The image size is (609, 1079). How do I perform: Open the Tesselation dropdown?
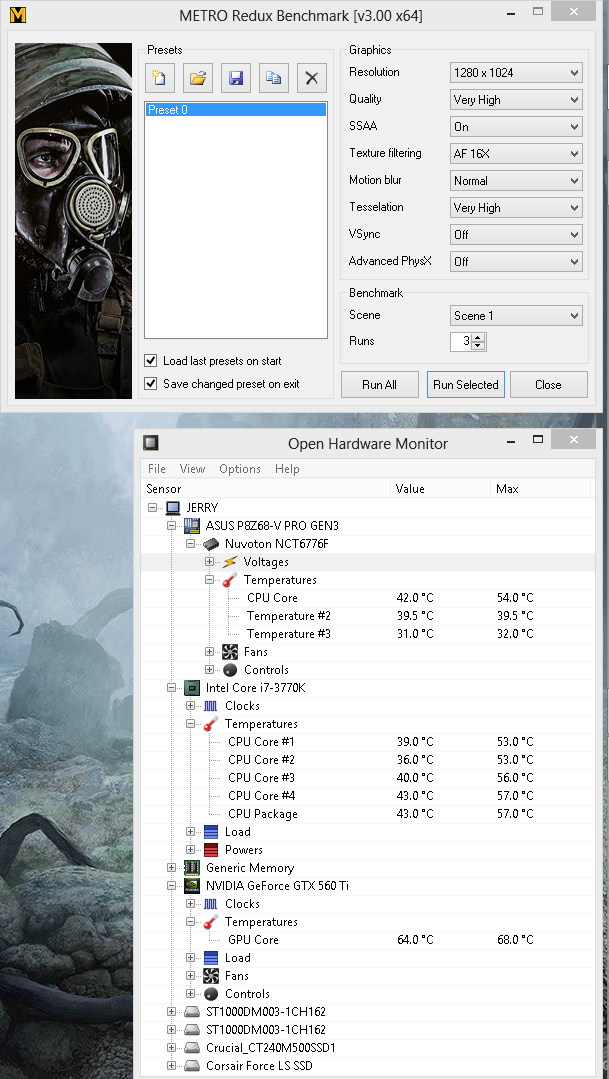click(516, 207)
